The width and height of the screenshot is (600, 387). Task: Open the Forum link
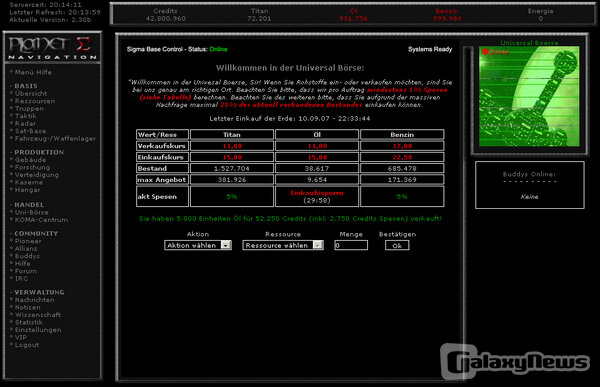[x=26, y=271]
